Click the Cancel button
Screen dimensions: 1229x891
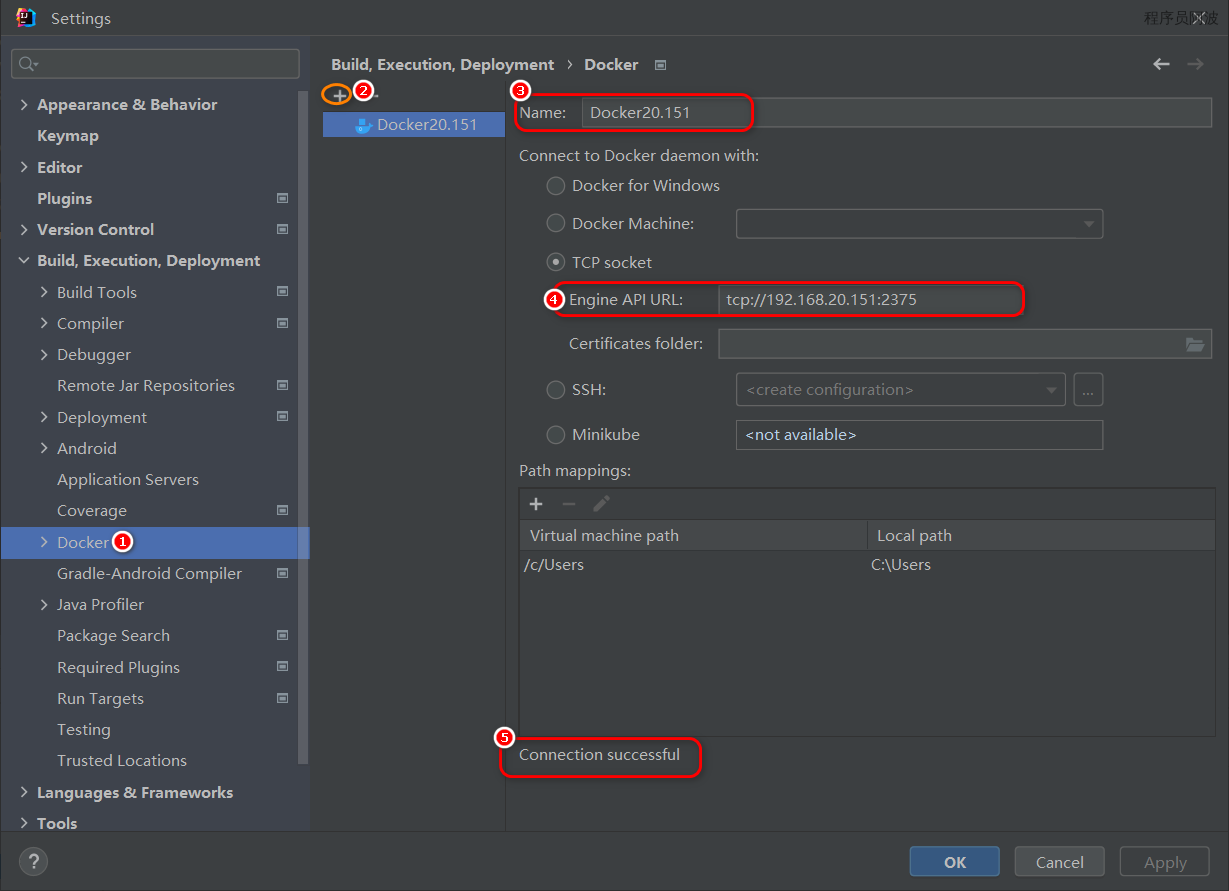click(1059, 862)
